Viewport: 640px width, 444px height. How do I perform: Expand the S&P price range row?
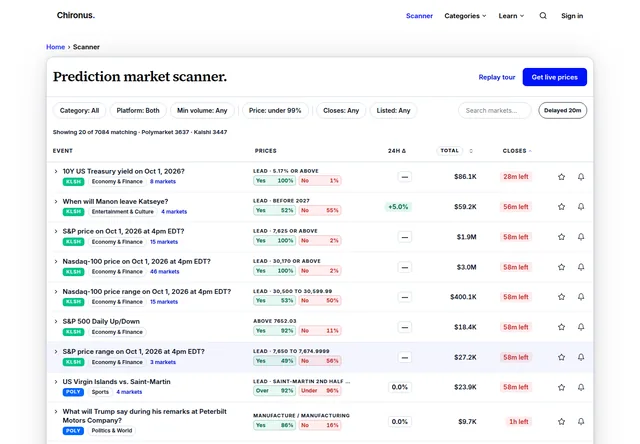click(56, 352)
